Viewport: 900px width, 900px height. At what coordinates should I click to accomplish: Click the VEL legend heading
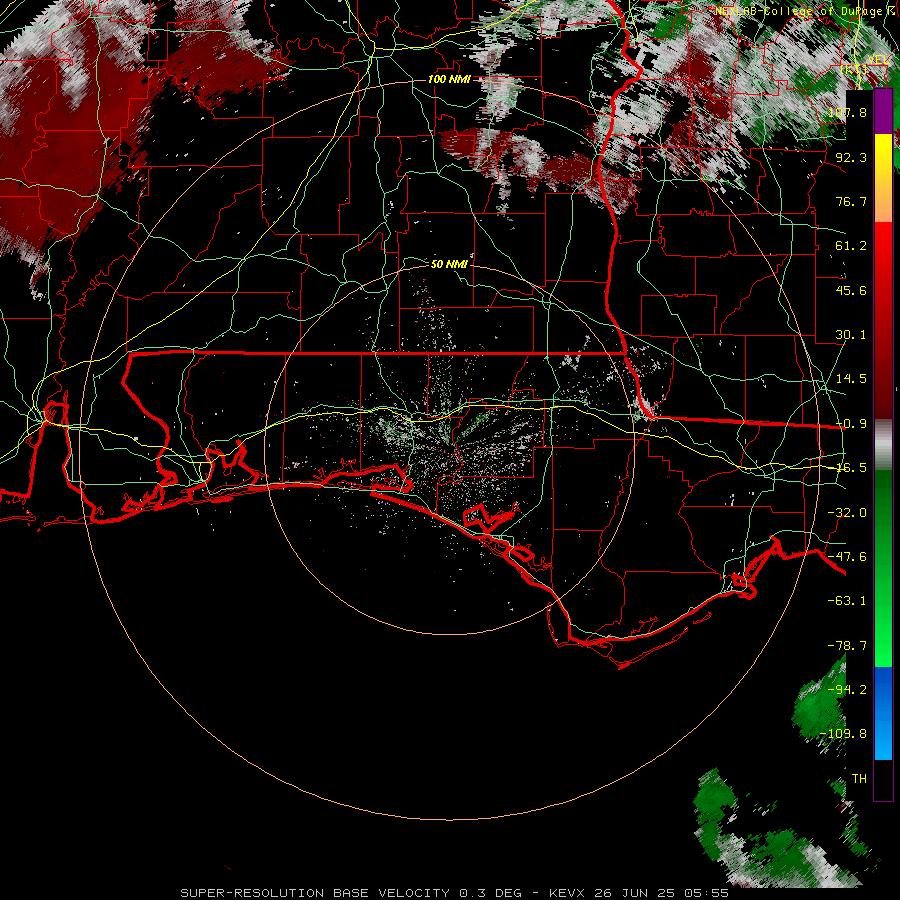[879, 60]
